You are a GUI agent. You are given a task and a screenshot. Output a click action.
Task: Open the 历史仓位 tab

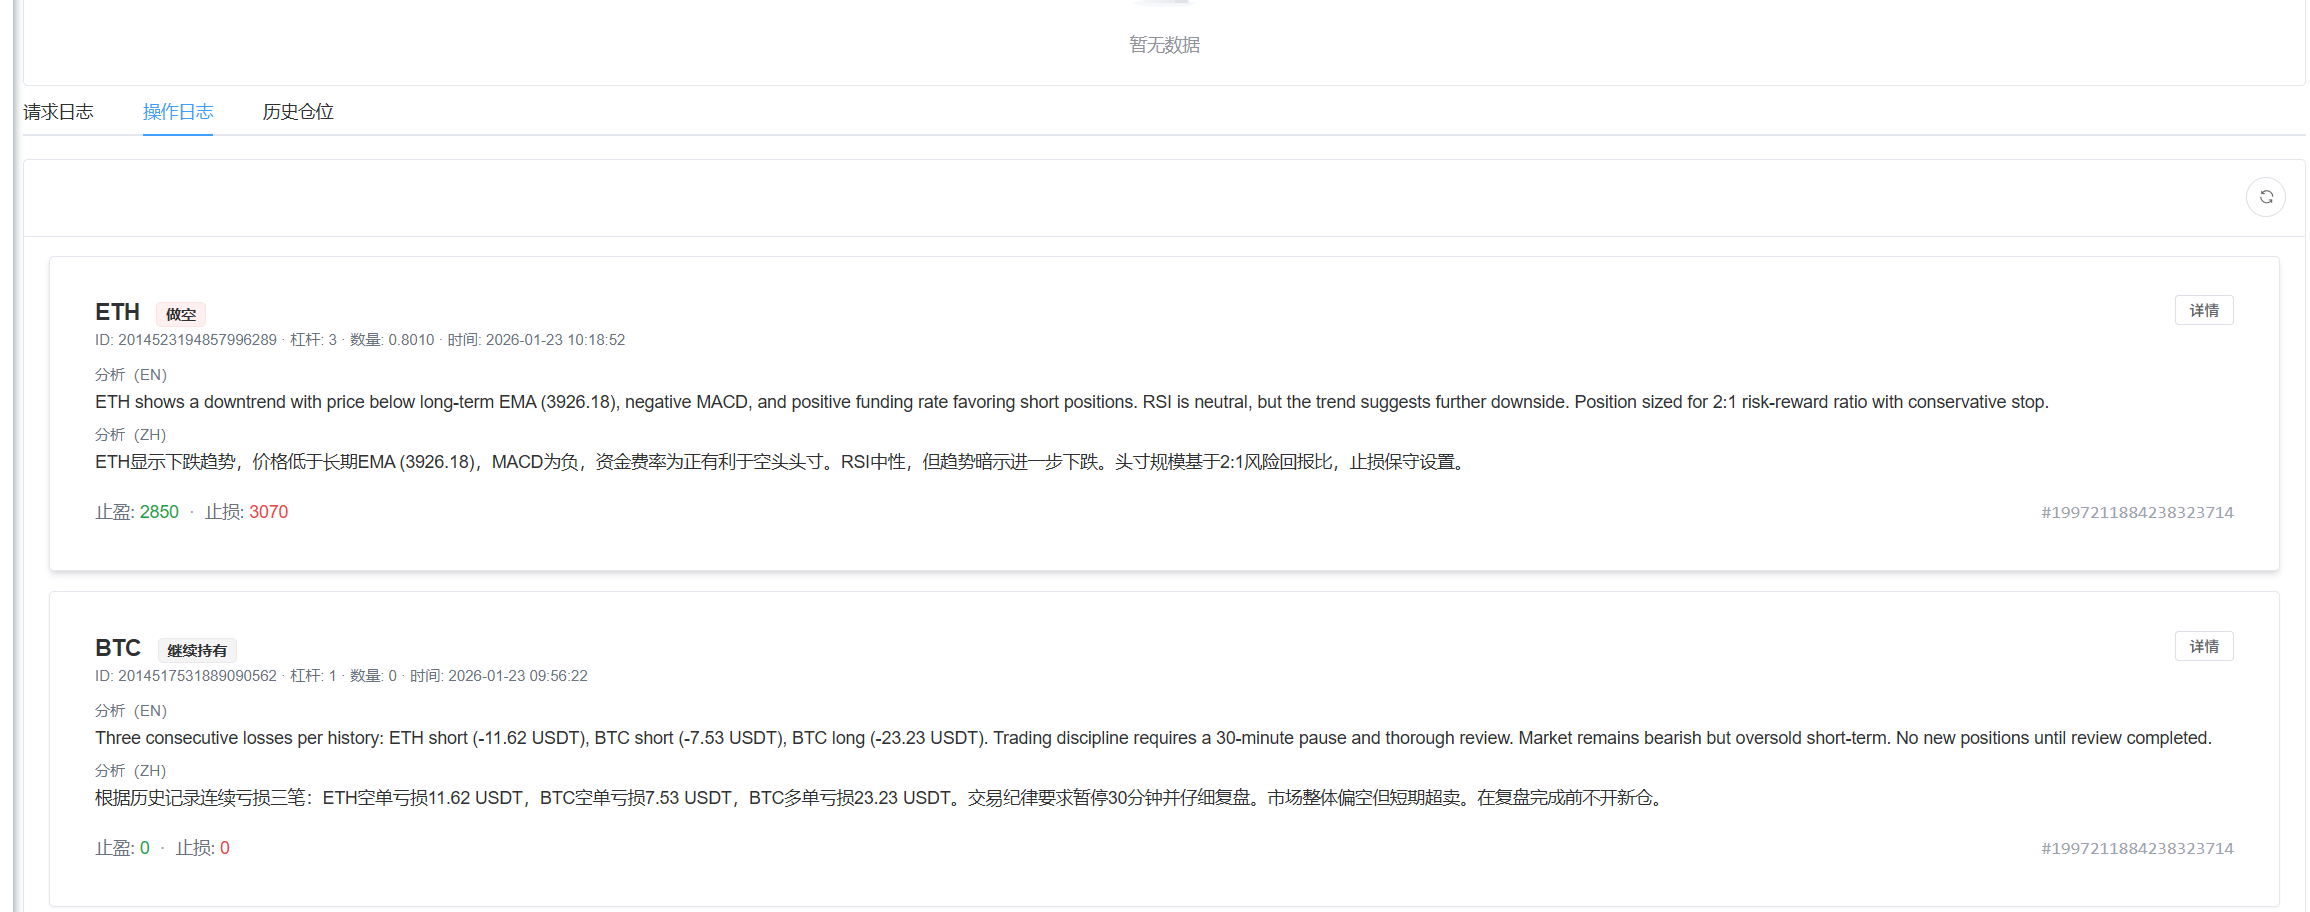298,112
